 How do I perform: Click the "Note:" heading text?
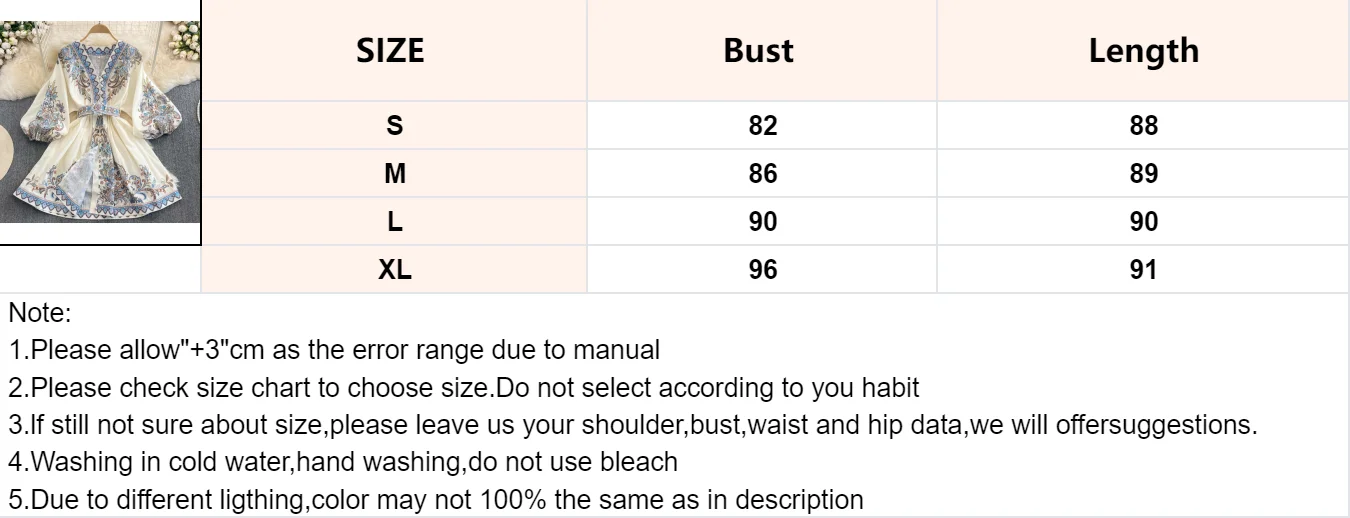[x=40, y=313]
